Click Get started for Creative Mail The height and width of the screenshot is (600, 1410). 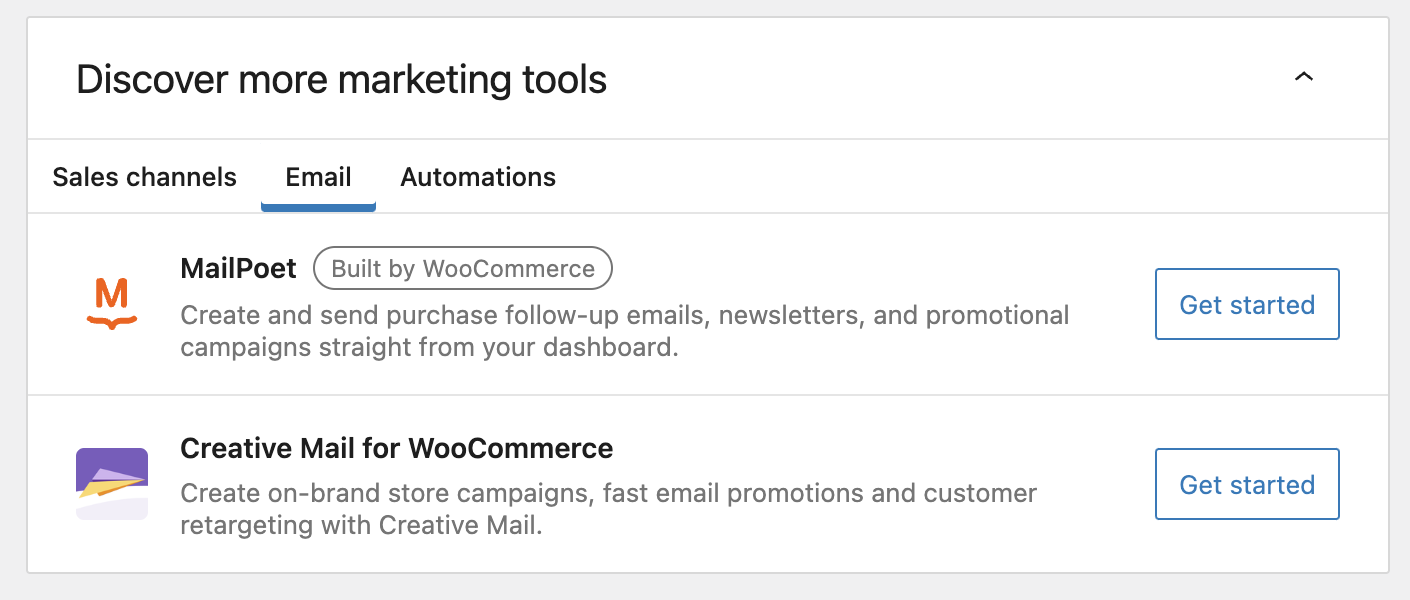pyautogui.click(x=1247, y=484)
